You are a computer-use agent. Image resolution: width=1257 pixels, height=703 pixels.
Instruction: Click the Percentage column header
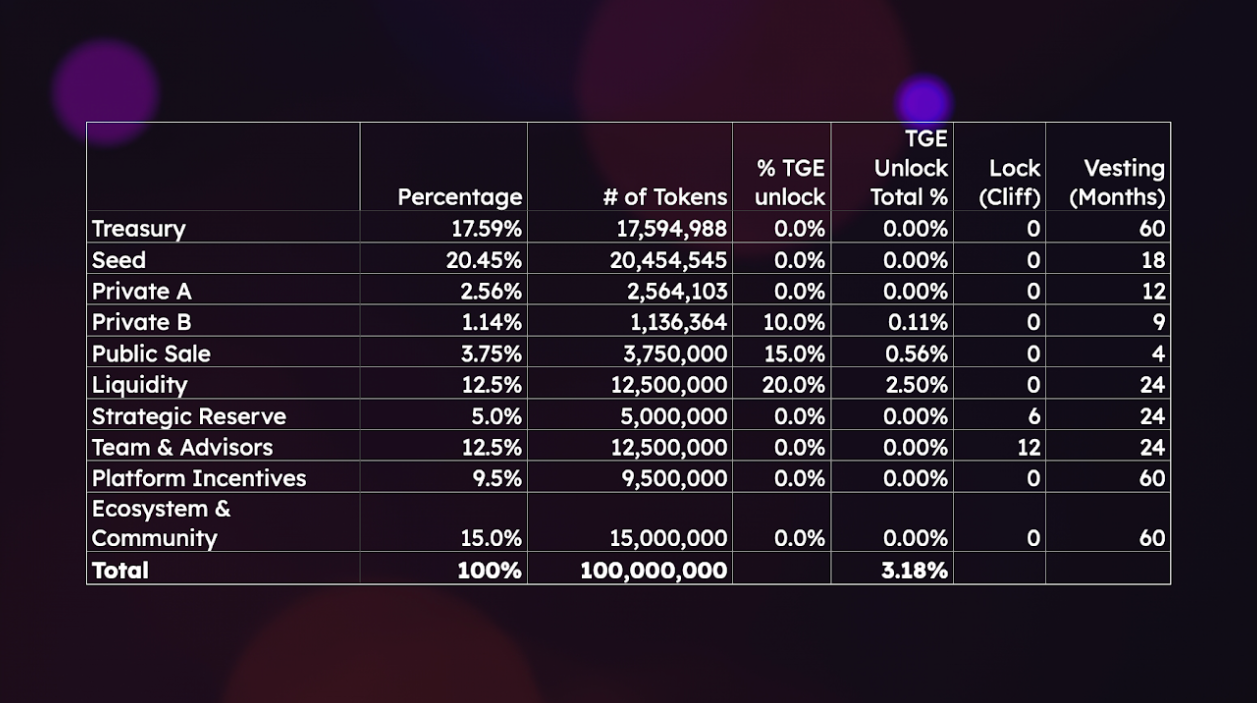[x=459, y=197]
